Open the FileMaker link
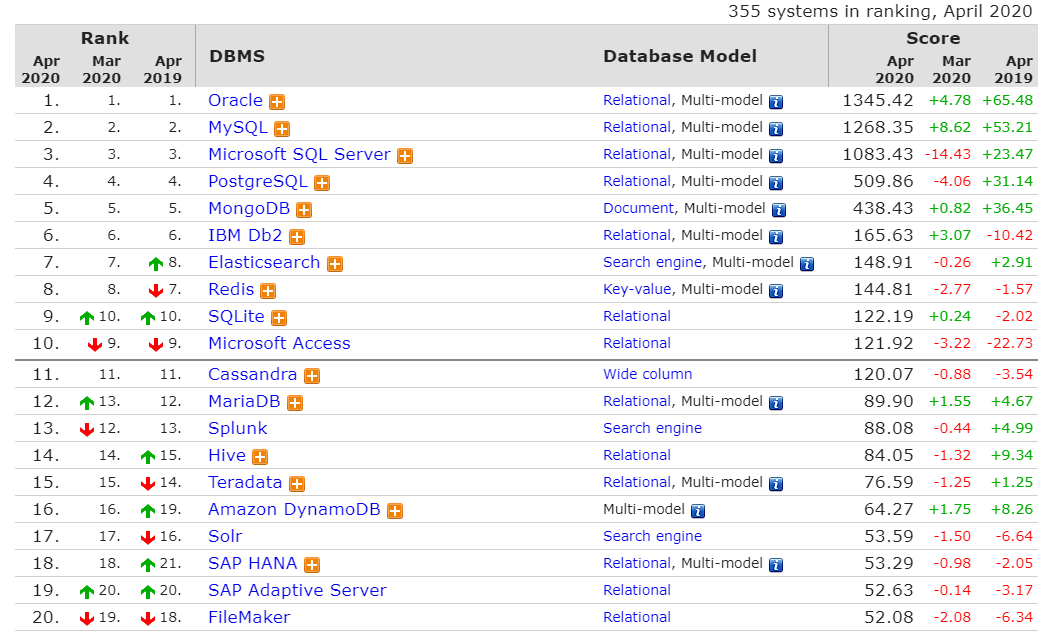Viewport: 1044px width, 631px height. (249, 618)
